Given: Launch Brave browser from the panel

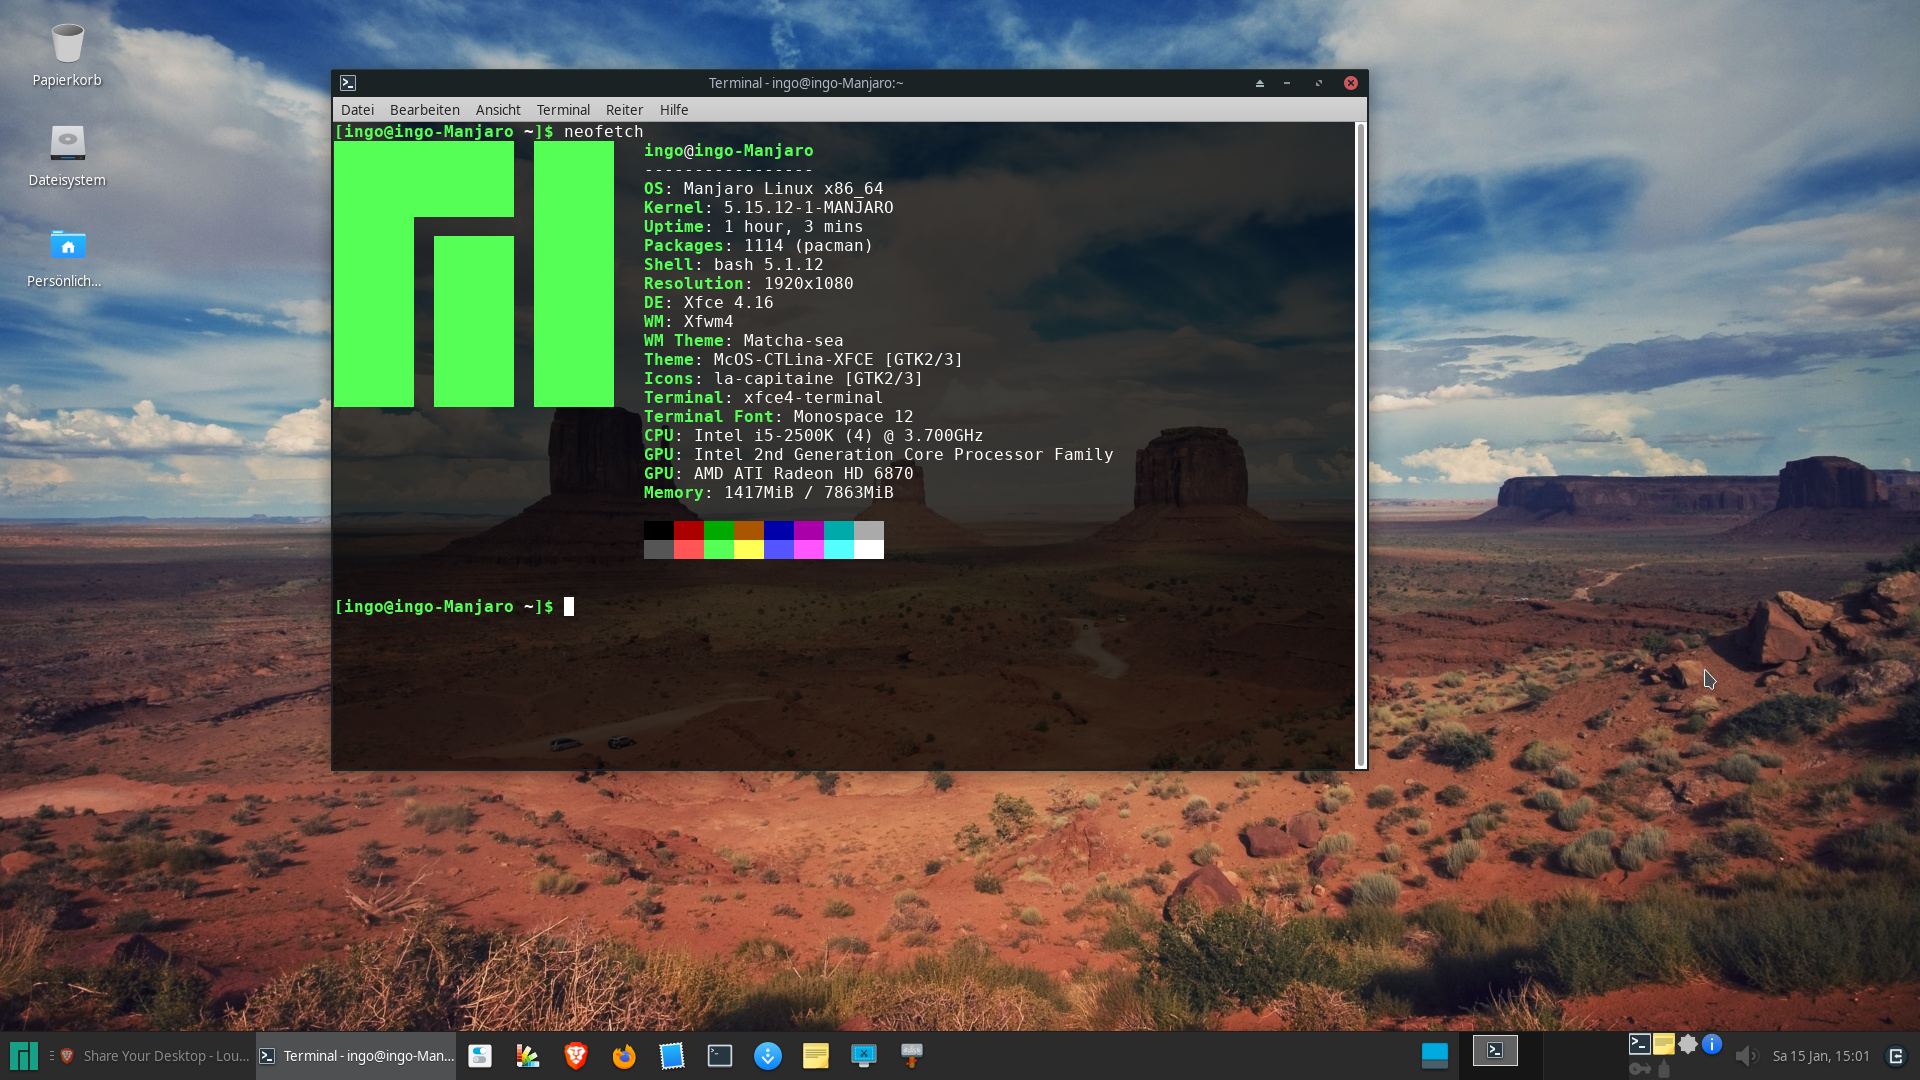Looking at the screenshot, I should 575,1056.
